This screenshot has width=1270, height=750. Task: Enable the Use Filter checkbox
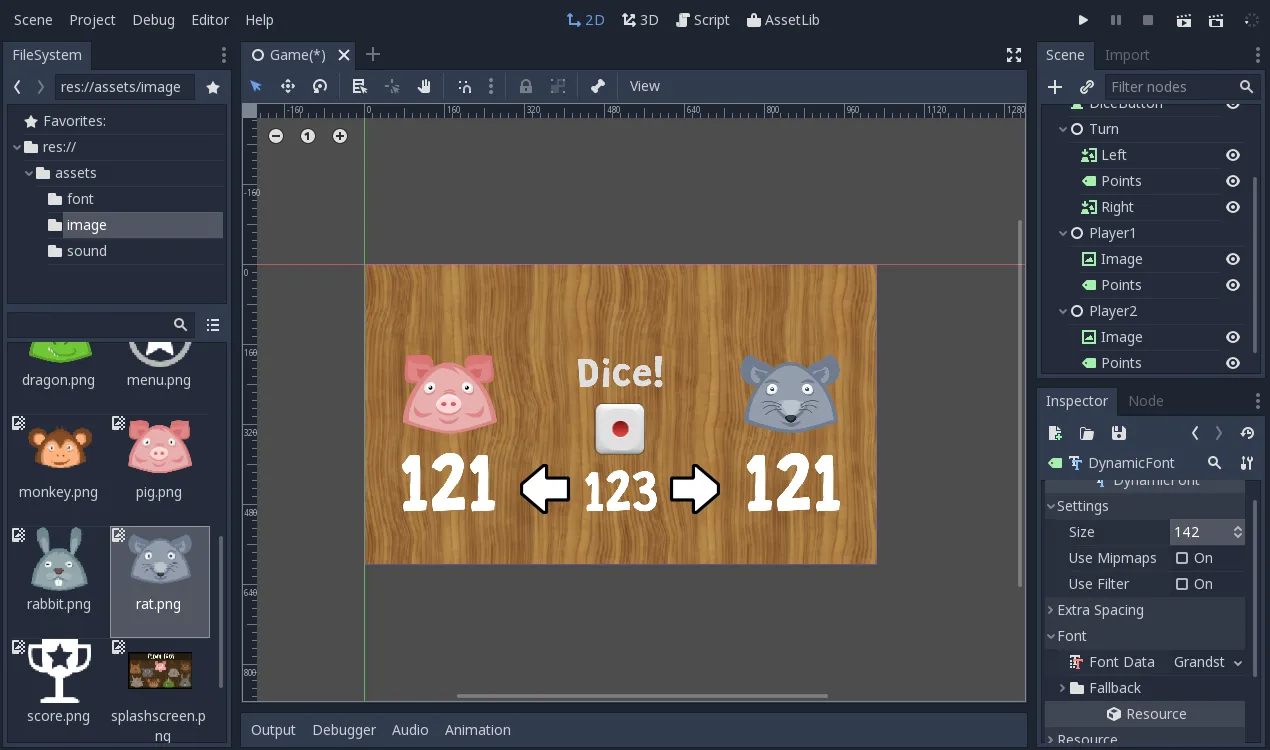tap(1182, 584)
